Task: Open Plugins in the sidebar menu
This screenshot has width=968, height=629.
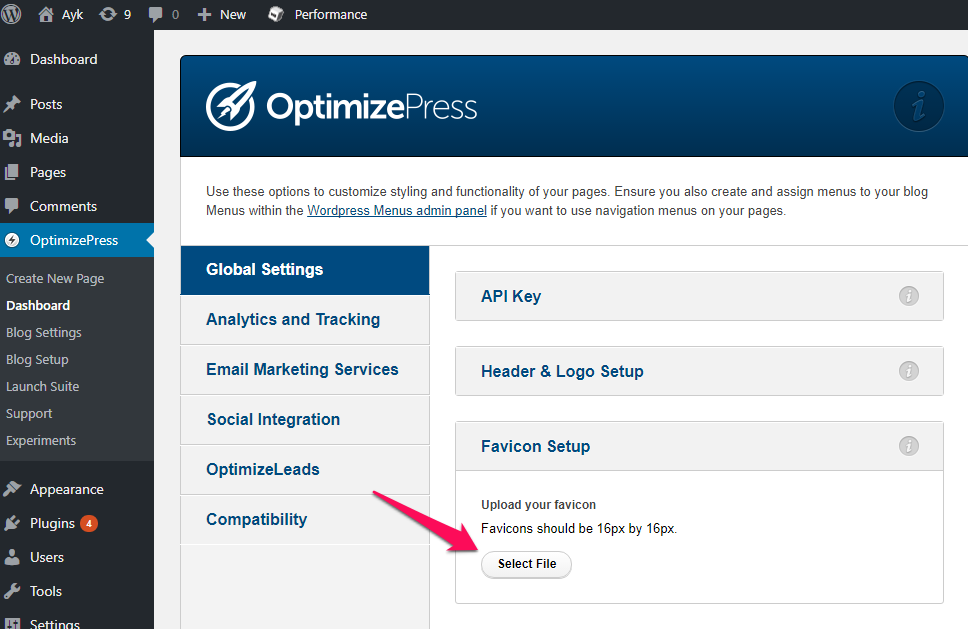Action: coord(52,523)
